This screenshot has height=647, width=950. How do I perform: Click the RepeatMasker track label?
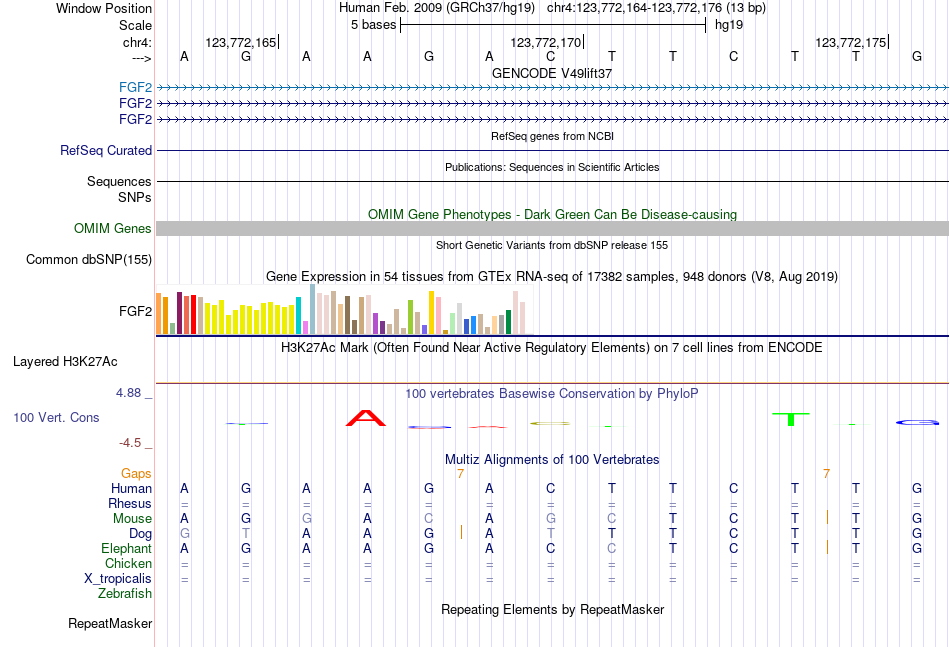(x=110, y=623)
